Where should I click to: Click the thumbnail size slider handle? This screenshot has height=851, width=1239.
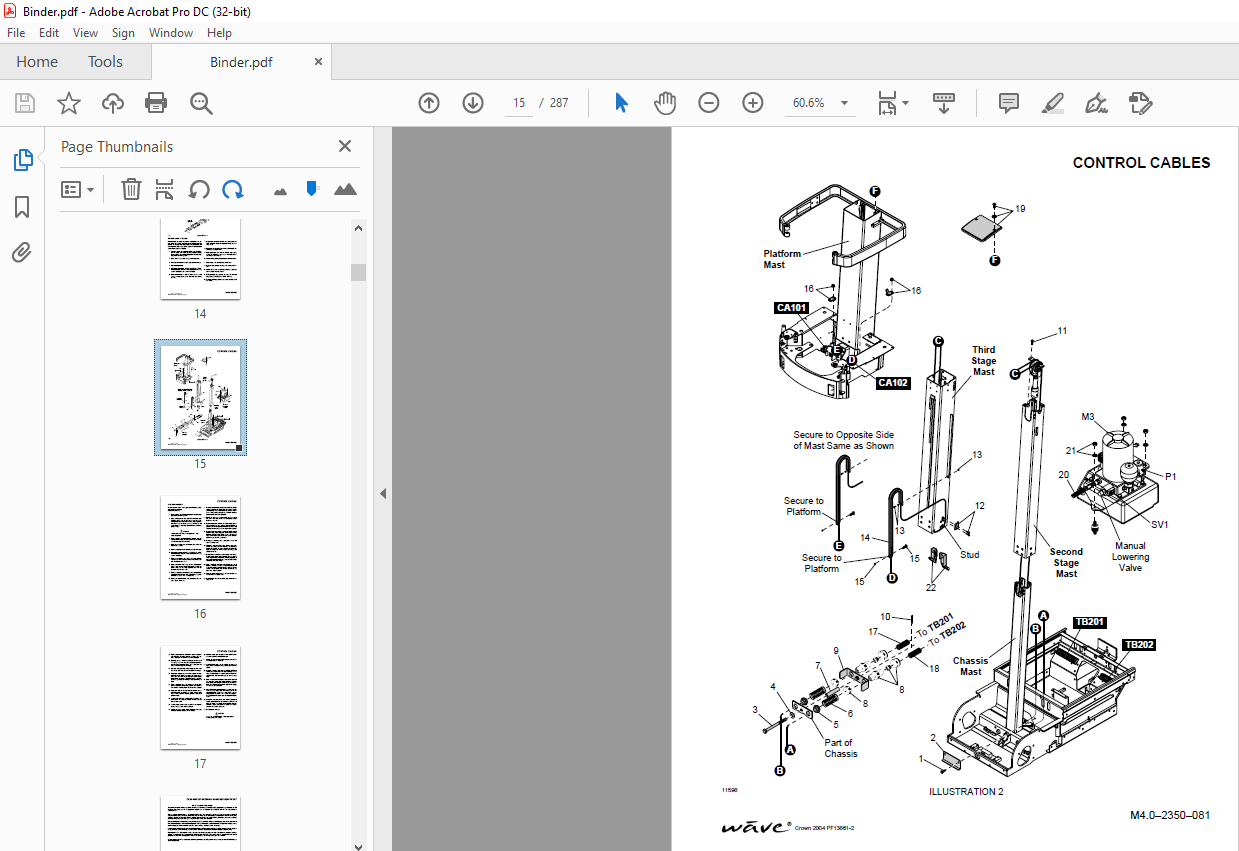pyautogui.click(x=312, y=188)
